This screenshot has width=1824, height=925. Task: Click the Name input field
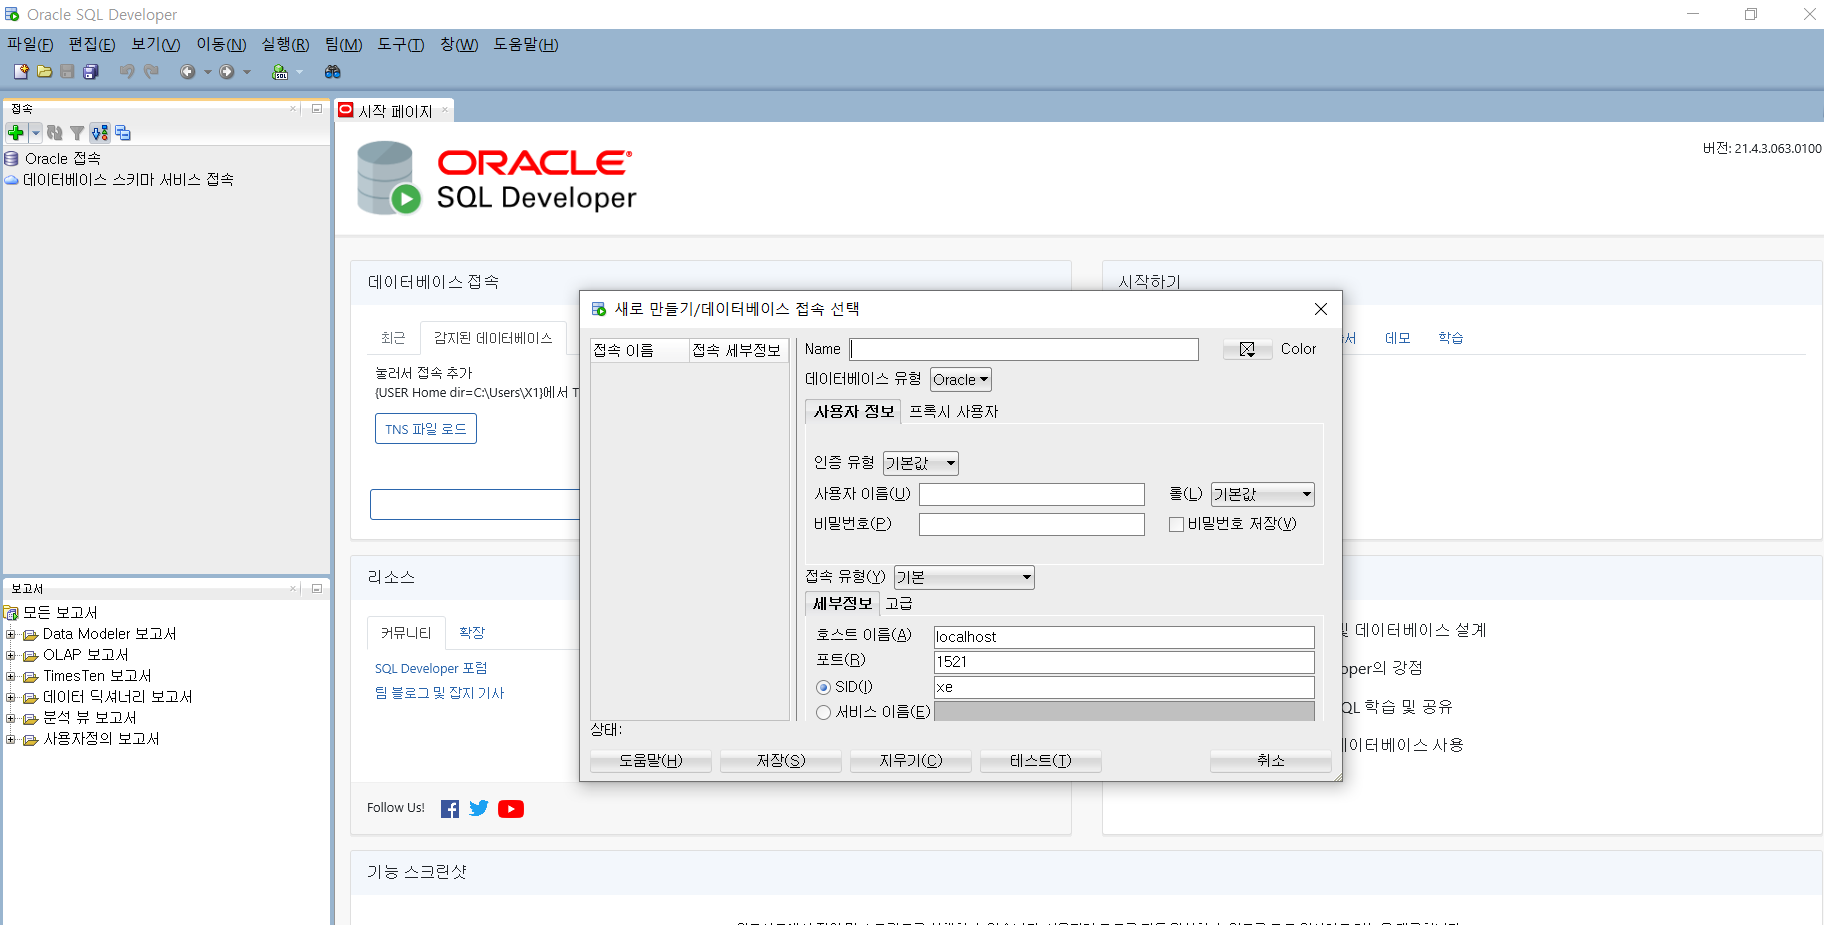coord(1025,349)
